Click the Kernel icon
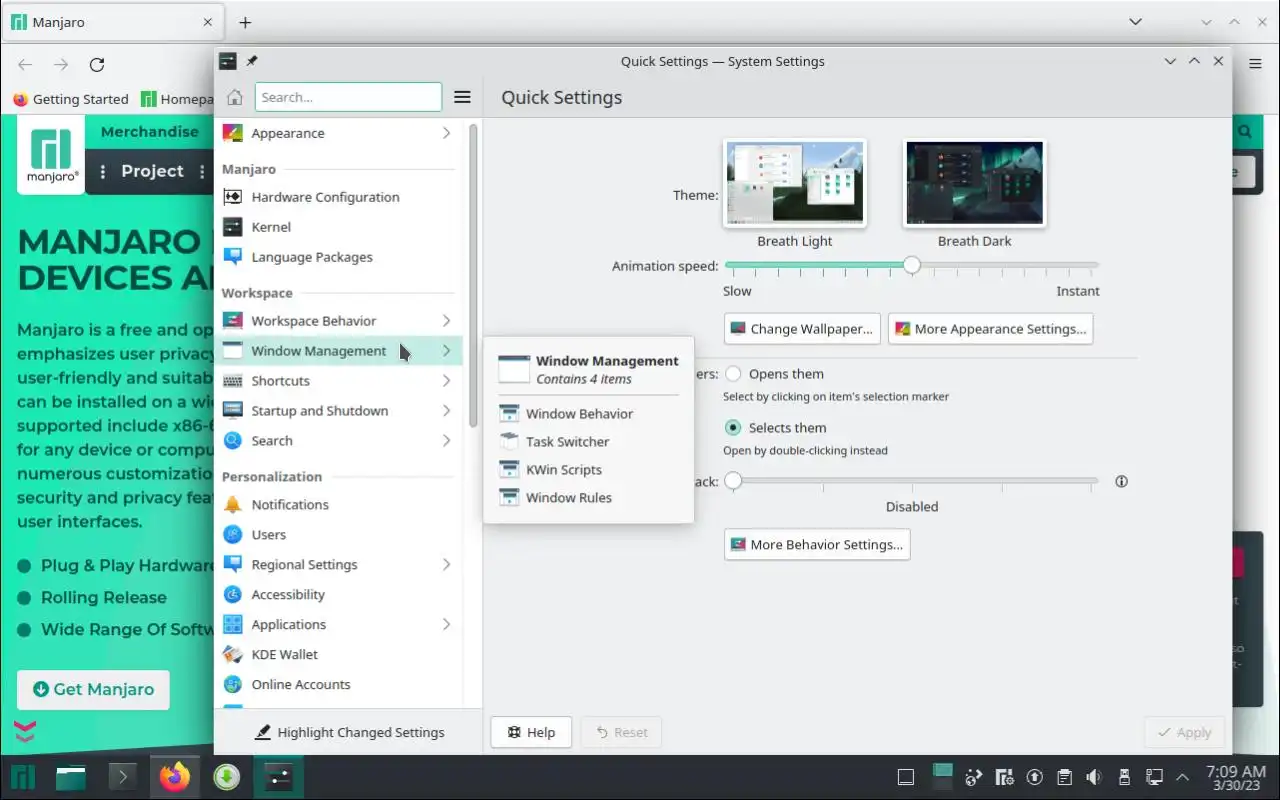This screenshot has height=800, width=1280. pos(232,227)
